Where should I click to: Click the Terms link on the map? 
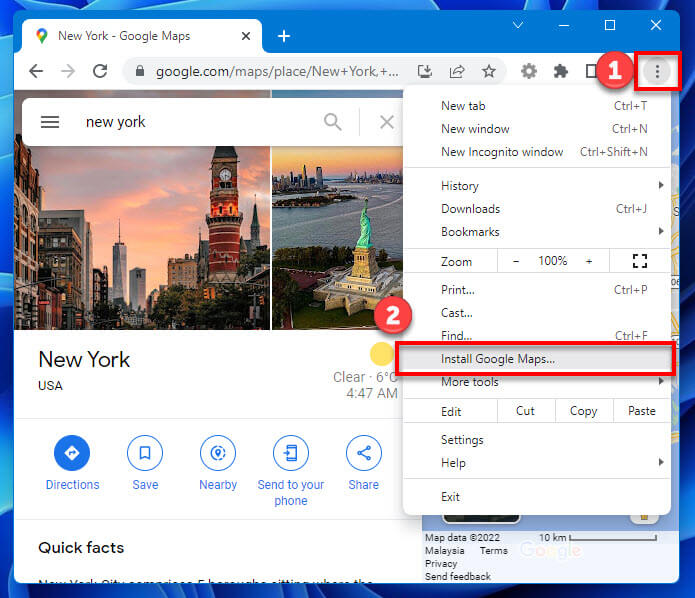(493, 551)
